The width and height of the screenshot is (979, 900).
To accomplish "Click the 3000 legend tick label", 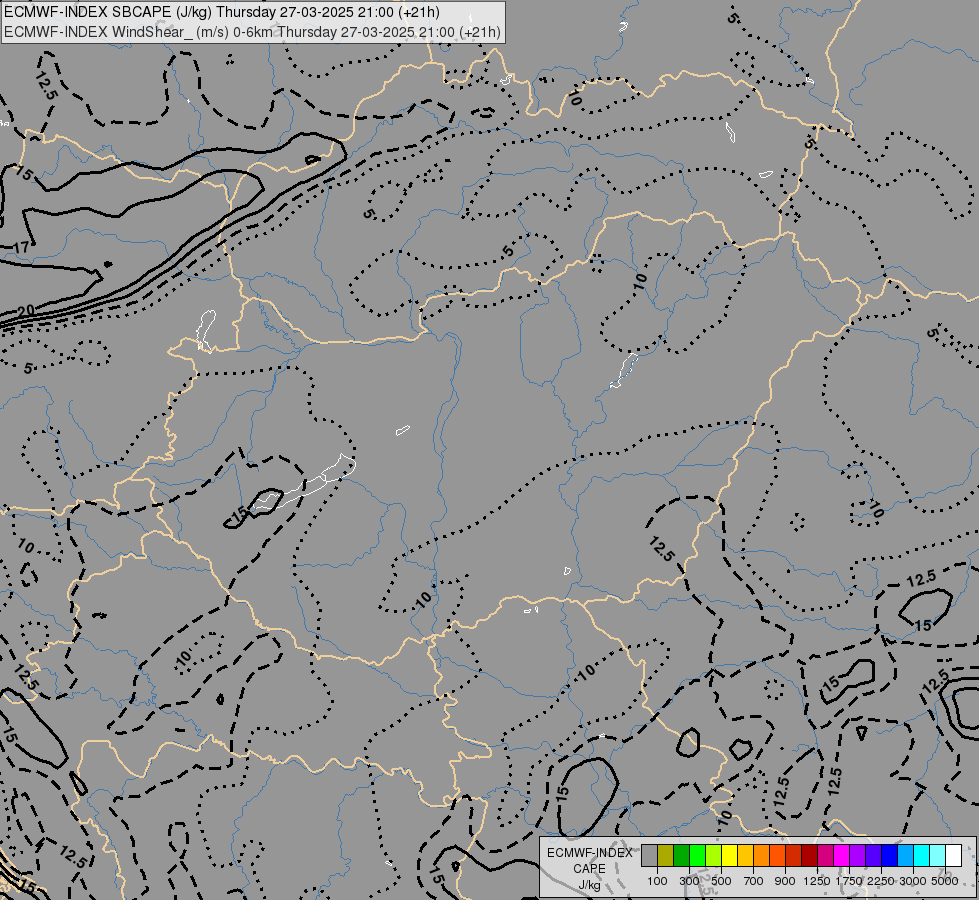I will 913,881.
